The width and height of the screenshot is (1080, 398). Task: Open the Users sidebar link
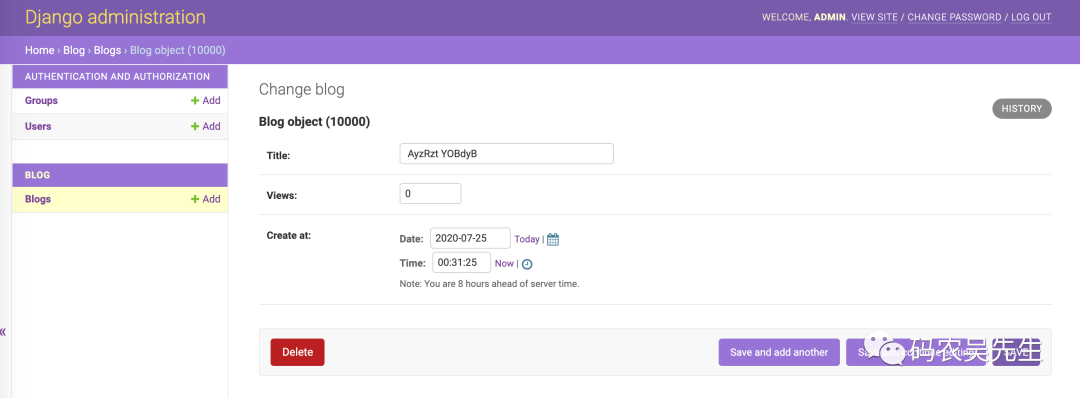[x=38, y=127]
